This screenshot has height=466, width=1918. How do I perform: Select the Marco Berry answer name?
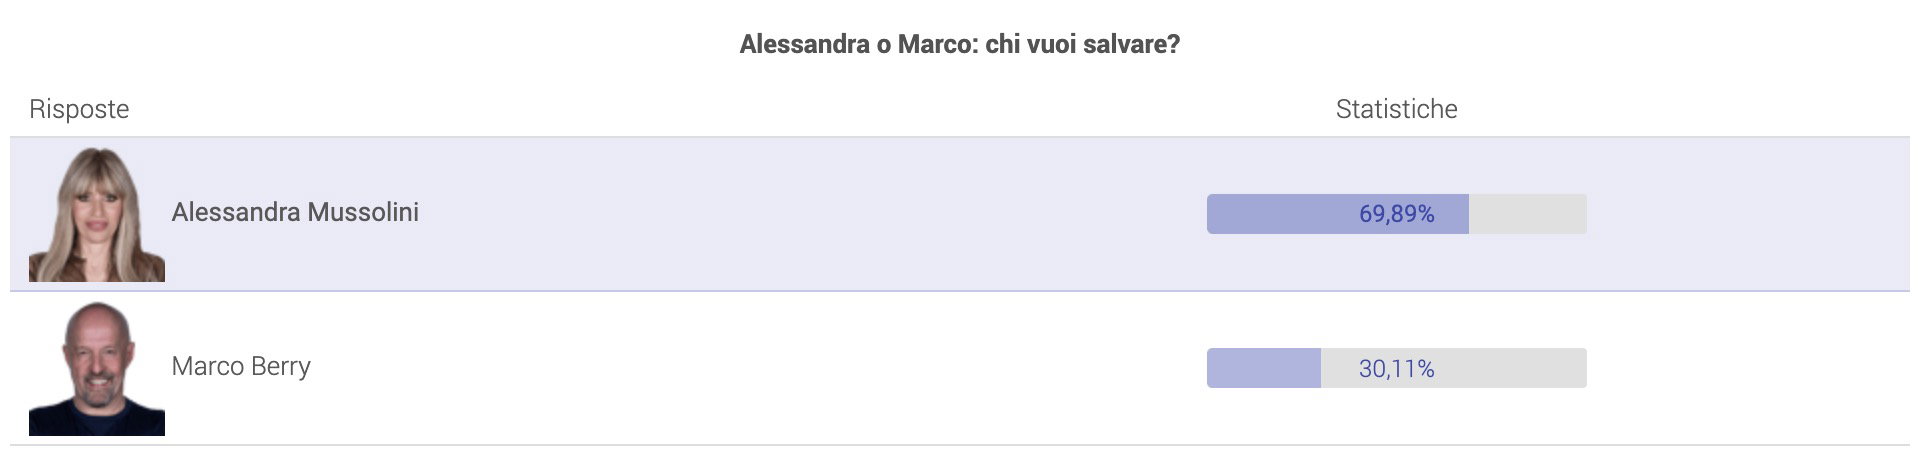coord(241,366)
